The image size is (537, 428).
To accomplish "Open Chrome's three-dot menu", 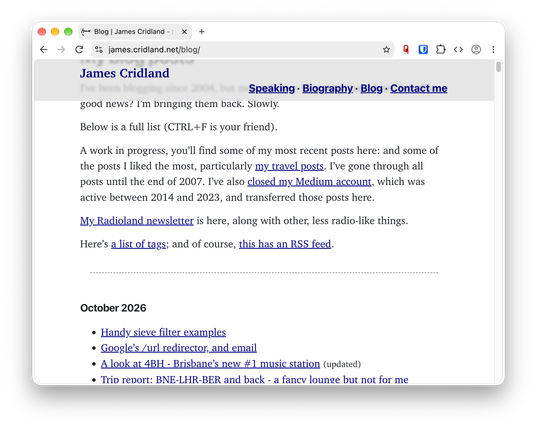I will pos(493,50).
